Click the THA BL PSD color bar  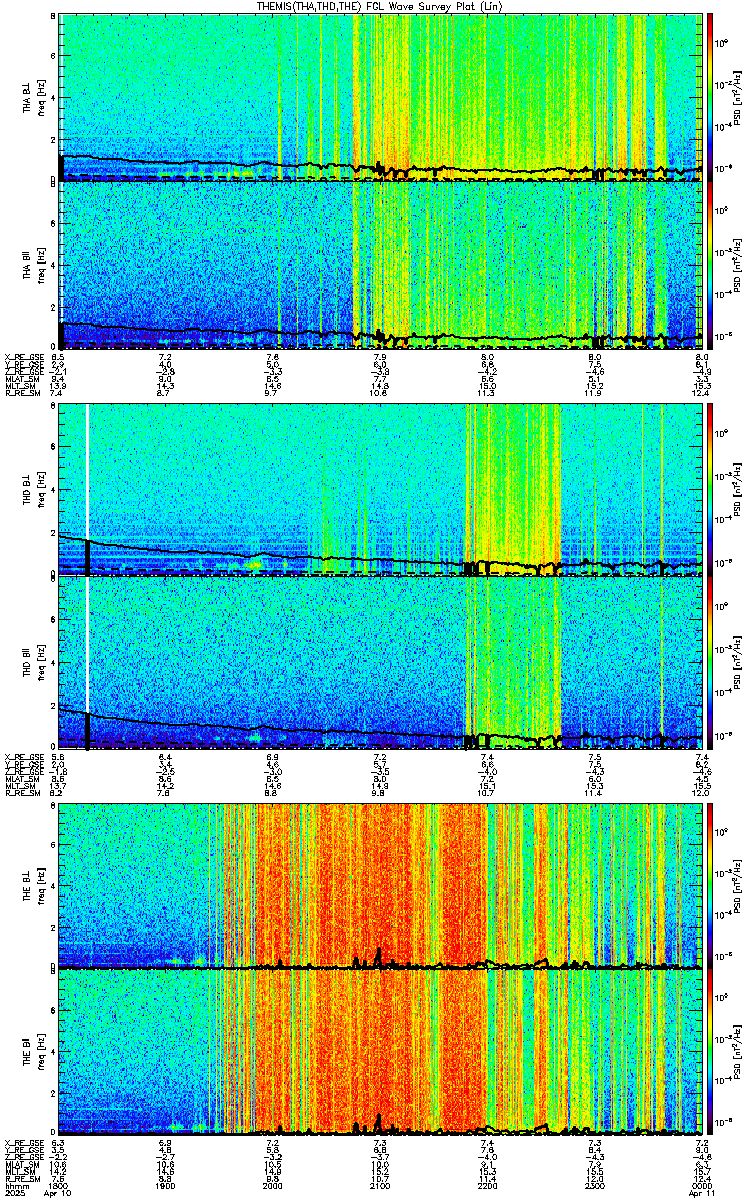(x=710, y=97)
